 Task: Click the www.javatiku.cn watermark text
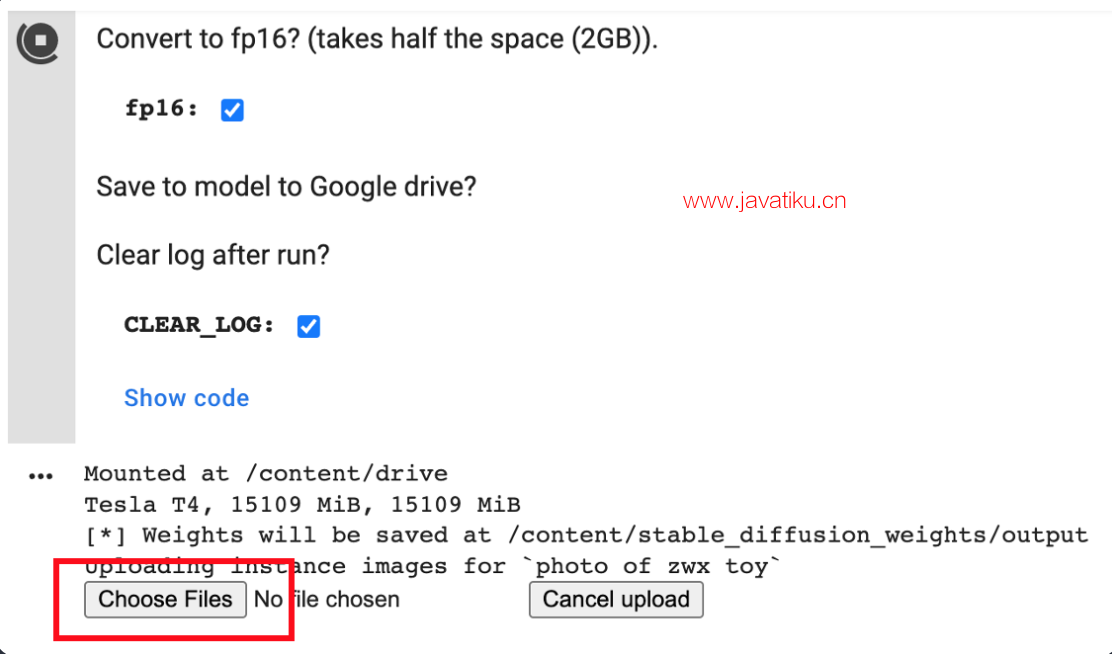pos(764,201)
